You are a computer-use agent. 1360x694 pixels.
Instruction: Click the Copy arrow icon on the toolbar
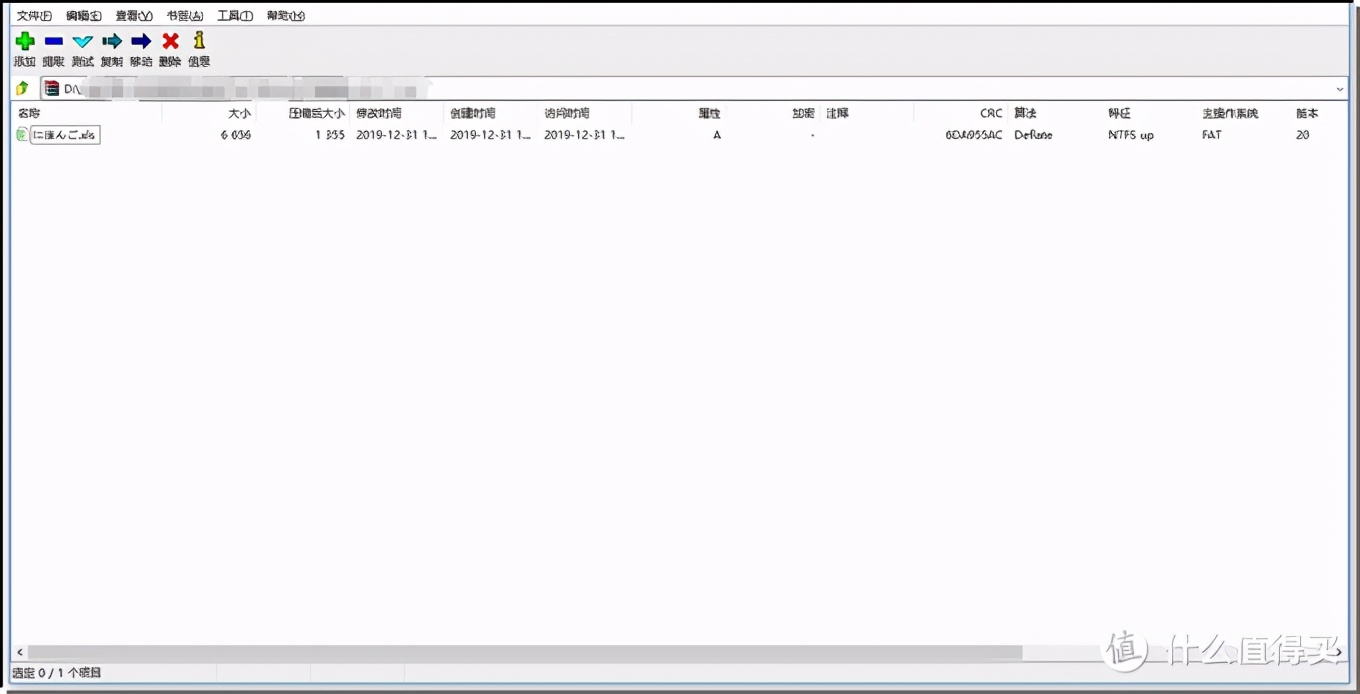click(x=111, y=41)
